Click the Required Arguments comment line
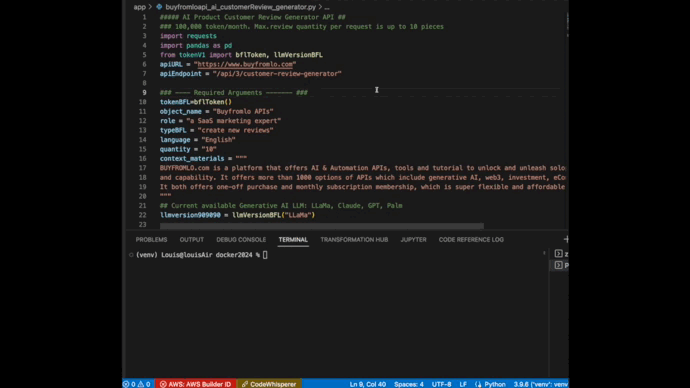Image resolution: width=690 pixels, height=388 pixels. point(234,92)
